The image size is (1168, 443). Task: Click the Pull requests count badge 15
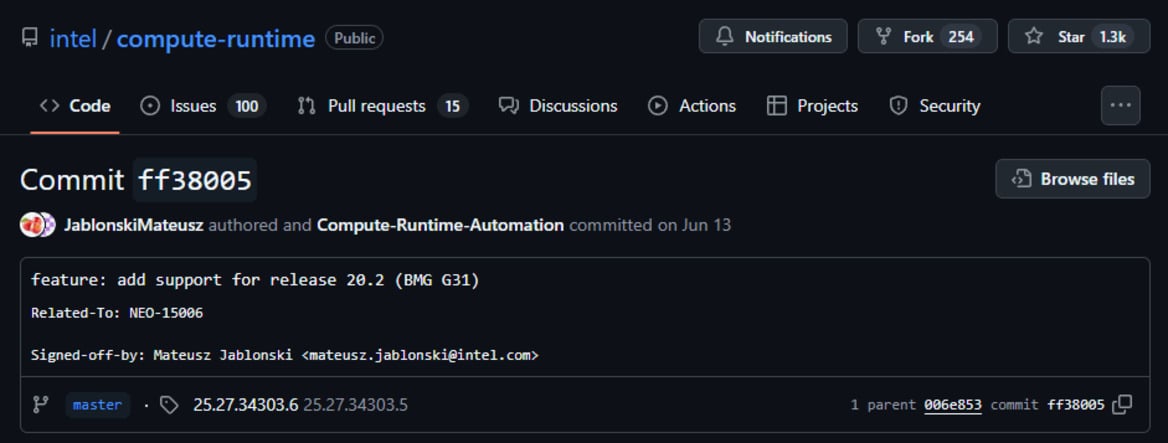pos(452,106)
